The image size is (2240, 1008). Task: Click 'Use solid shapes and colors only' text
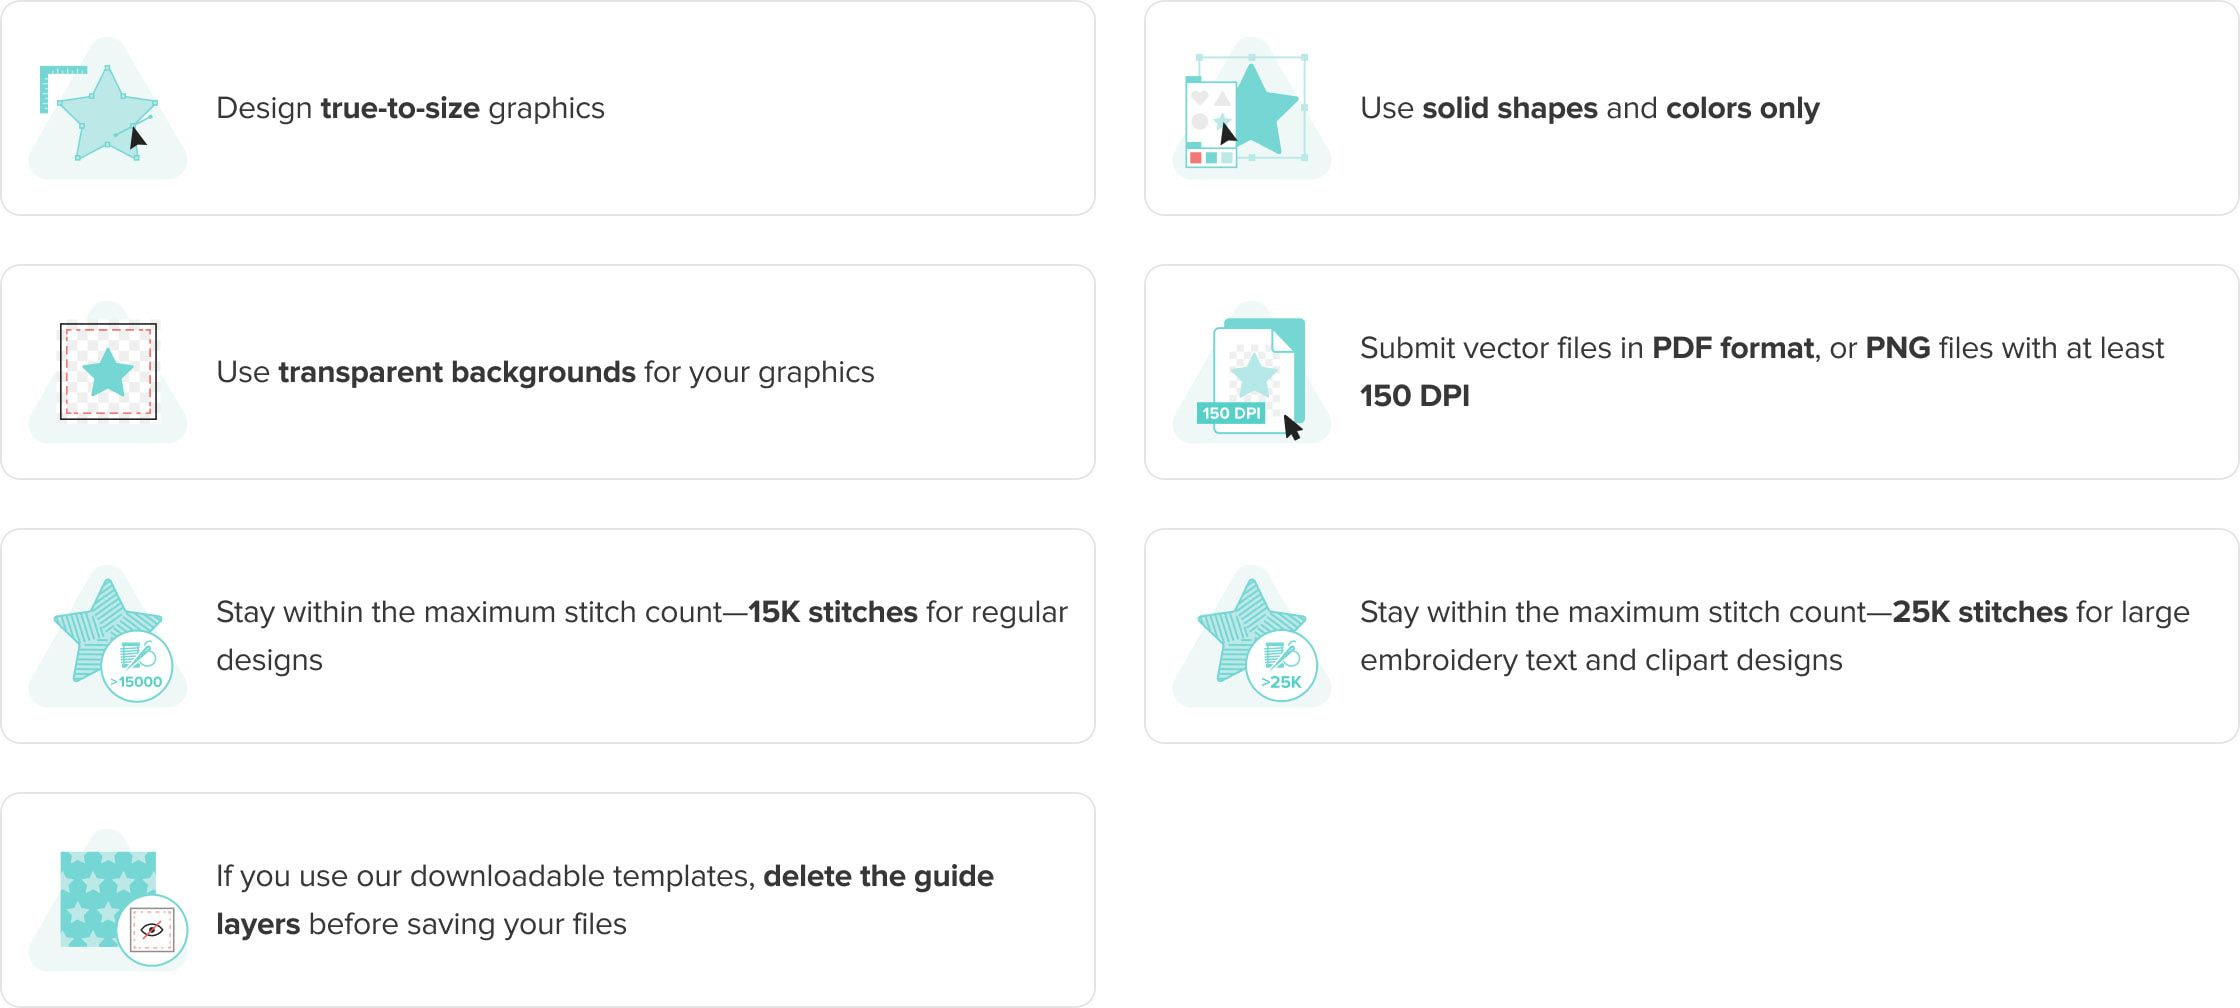[x=1589, y=108]
